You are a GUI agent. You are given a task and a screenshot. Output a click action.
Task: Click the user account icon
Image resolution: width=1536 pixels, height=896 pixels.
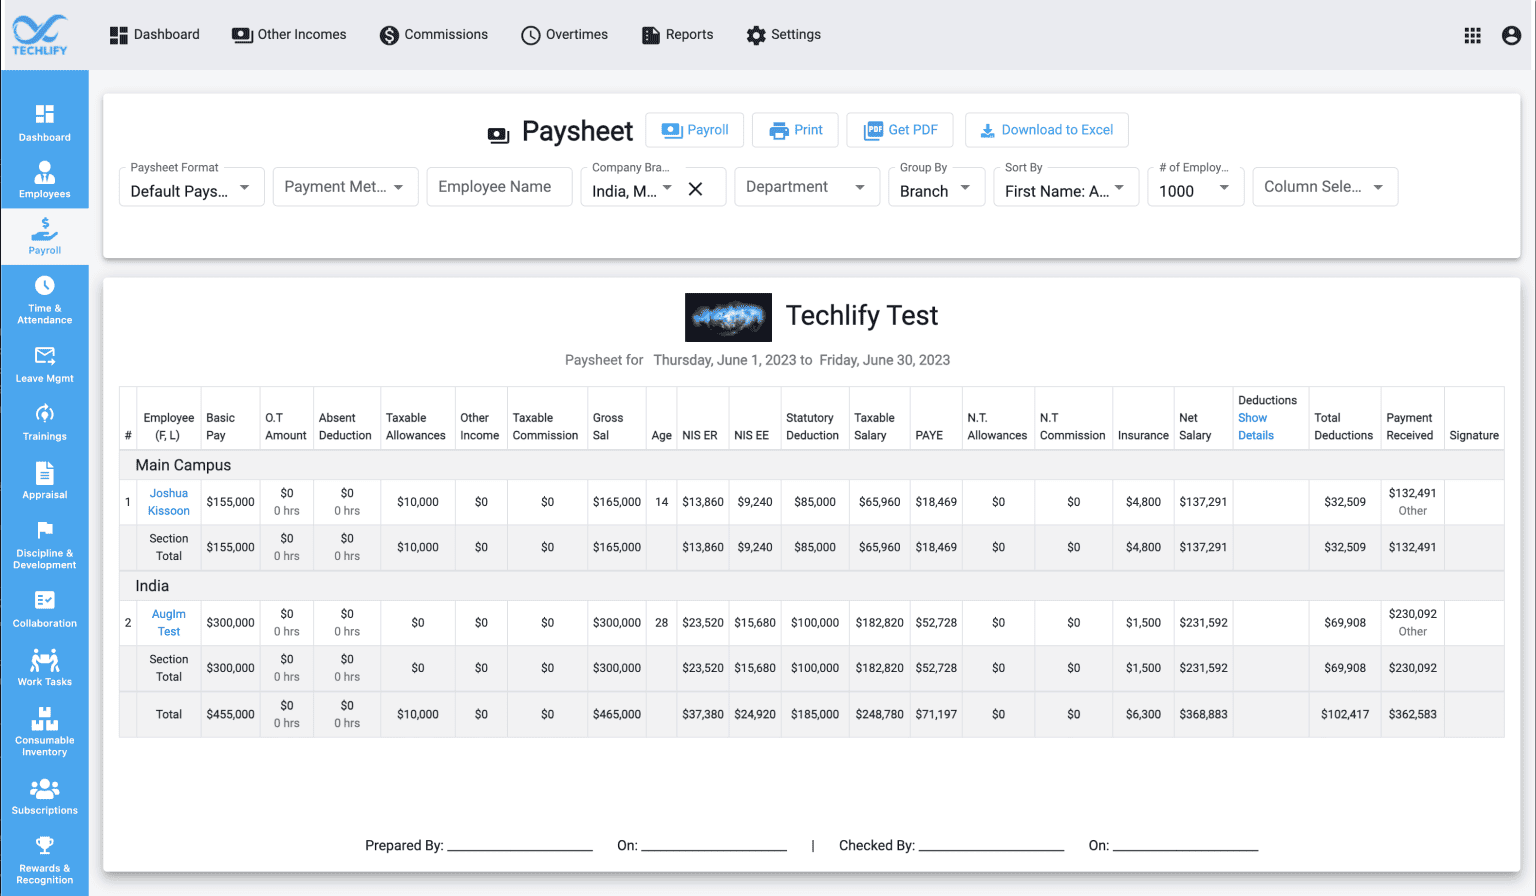pyautogui.click(x=1510, y=35)
